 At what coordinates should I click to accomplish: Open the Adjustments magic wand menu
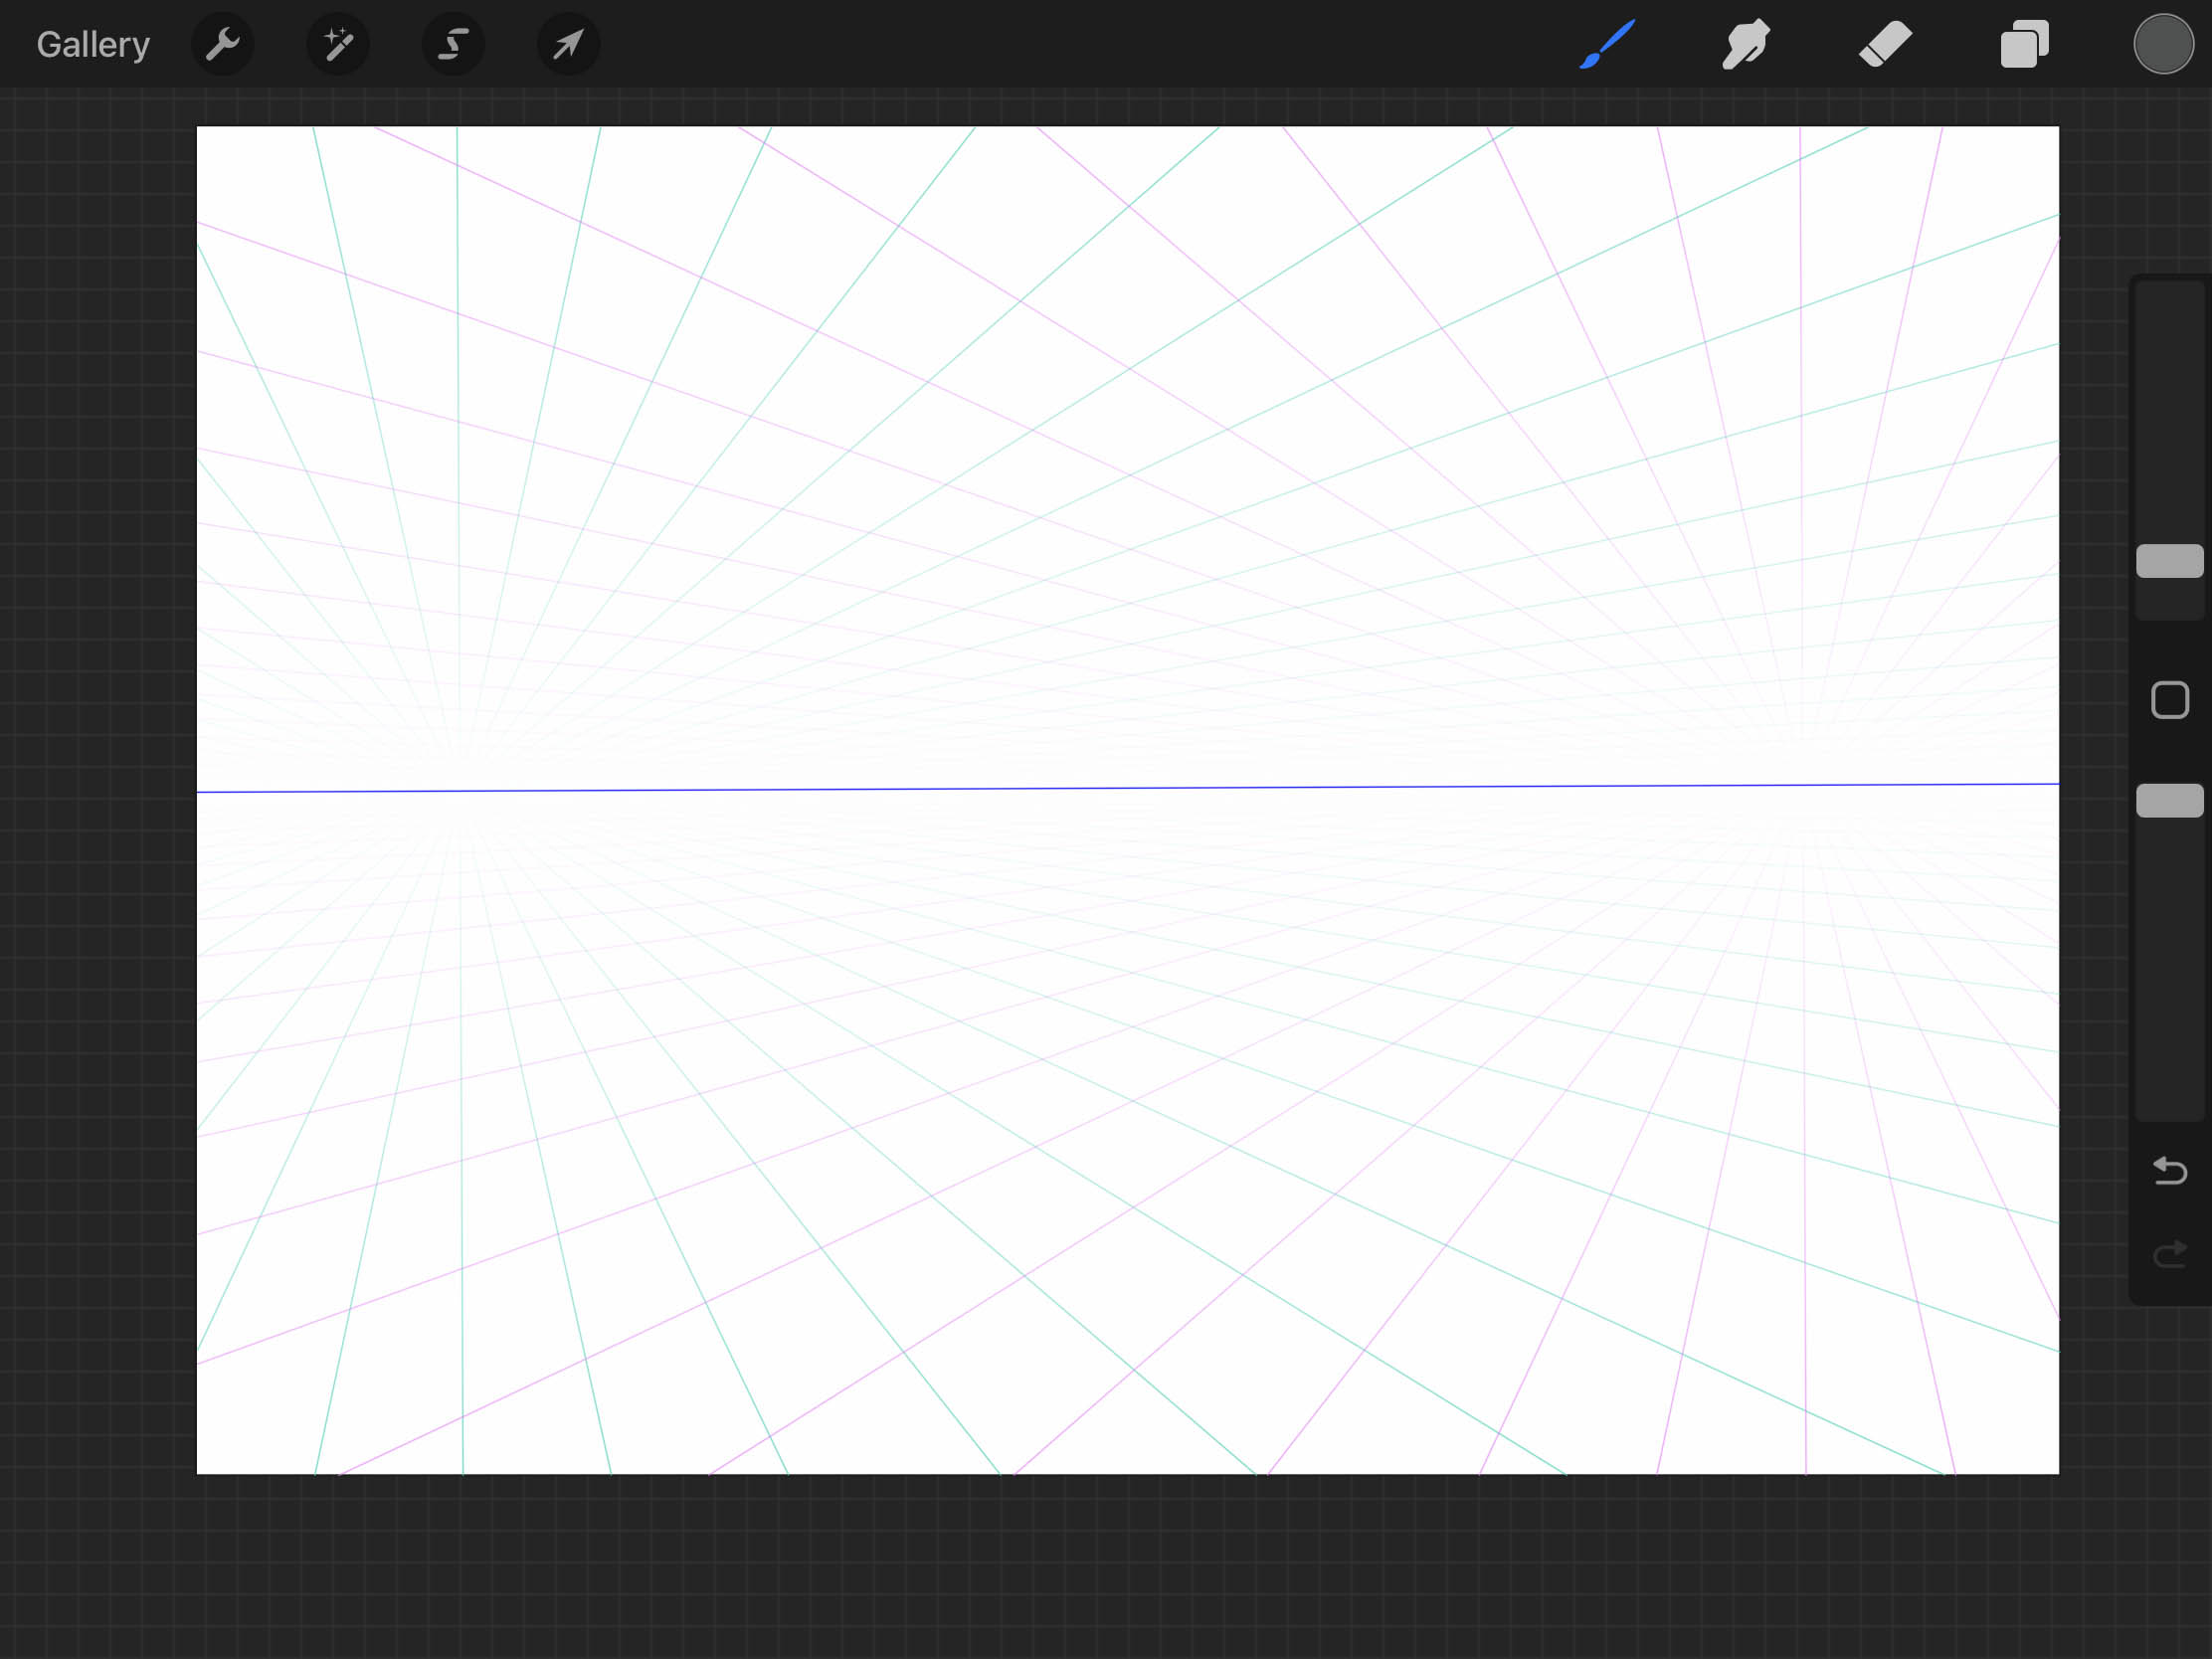338,44
